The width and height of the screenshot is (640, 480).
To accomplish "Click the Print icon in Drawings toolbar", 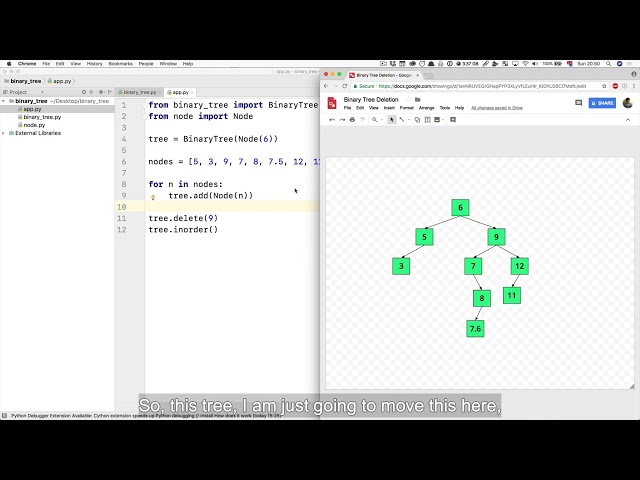I will pyautogui.click(x=352, y=120).
